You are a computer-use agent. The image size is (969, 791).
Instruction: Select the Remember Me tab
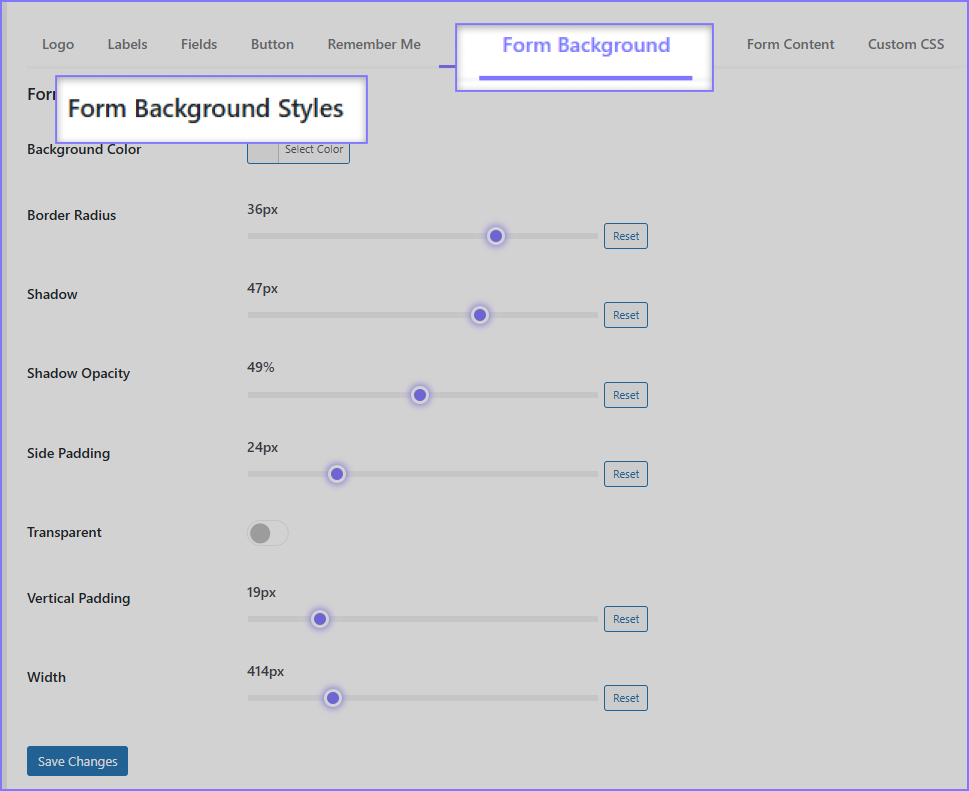(374, 44)
